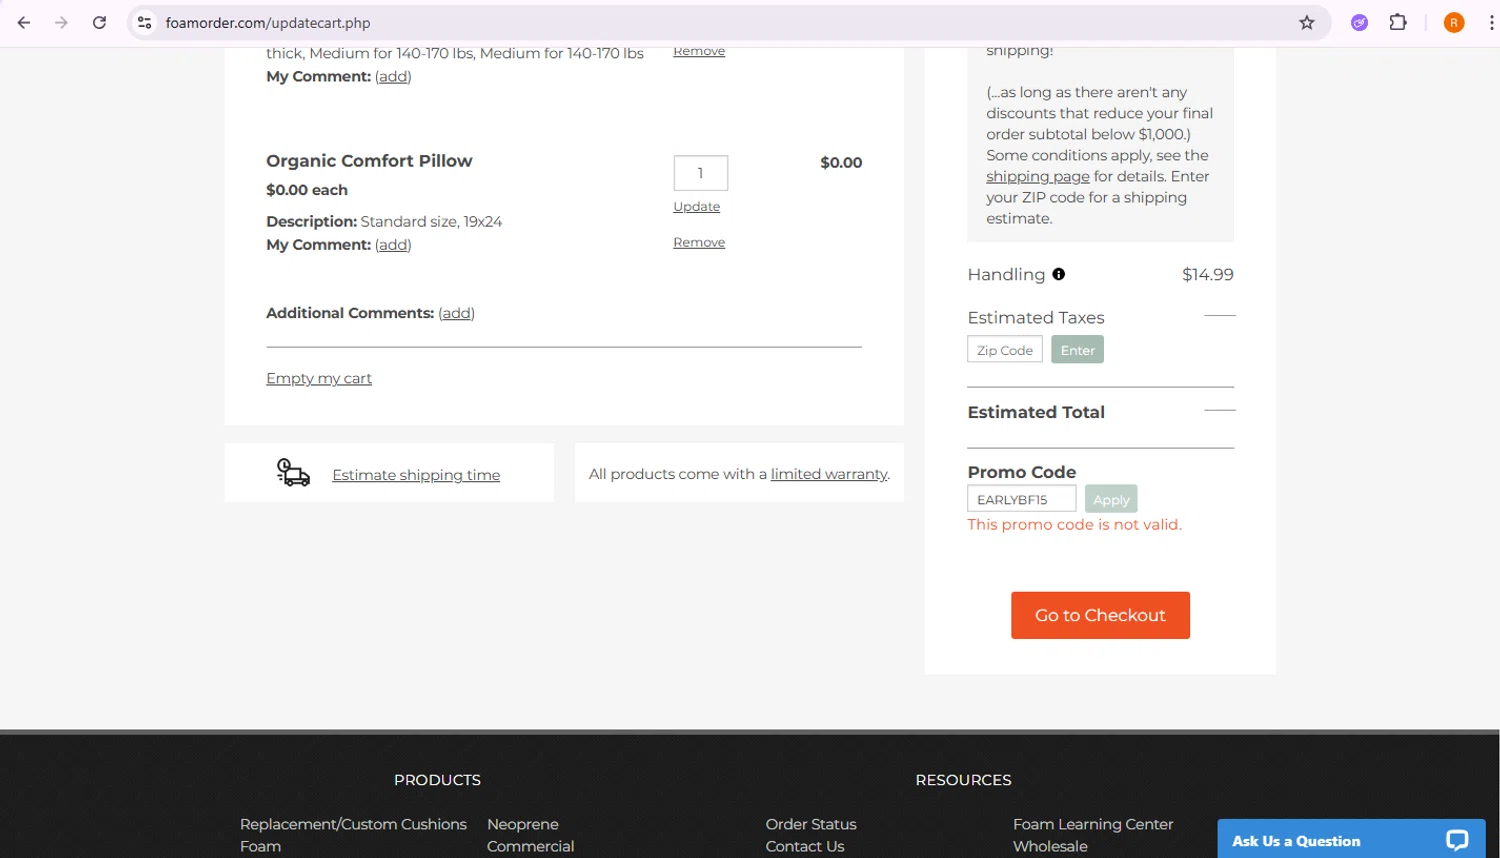Open Foam Learning Center link
The width and height of the screenshot is (1500, 858).
(x=1093, y=824)
